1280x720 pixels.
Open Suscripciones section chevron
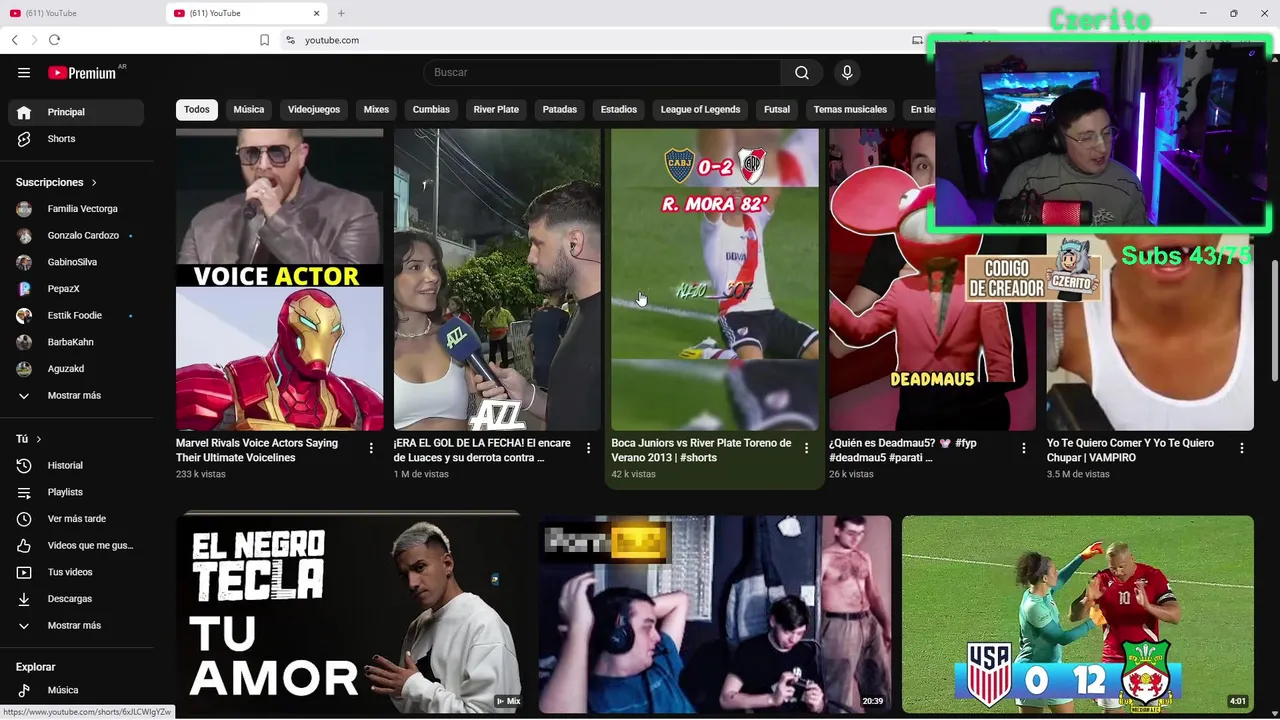point(94,182)
